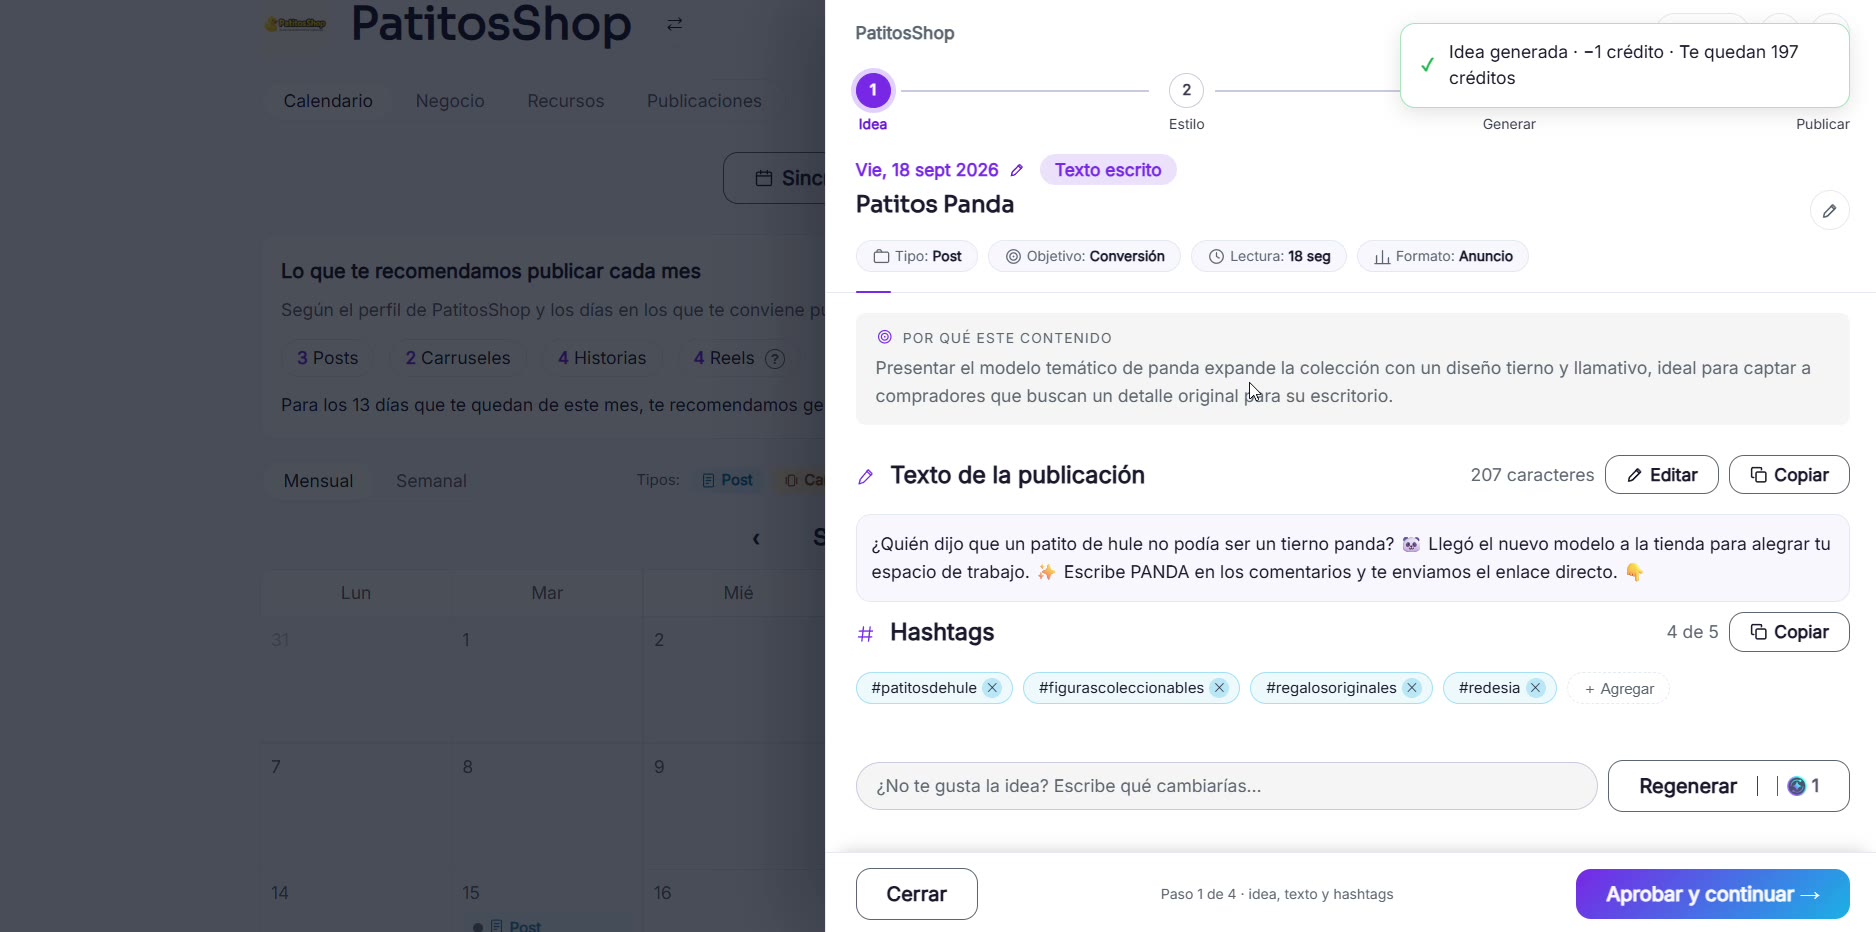This screenshot has width=1876, height=932.
Task: Click Aprobar y continuar
Action: tap(1712, 894)
